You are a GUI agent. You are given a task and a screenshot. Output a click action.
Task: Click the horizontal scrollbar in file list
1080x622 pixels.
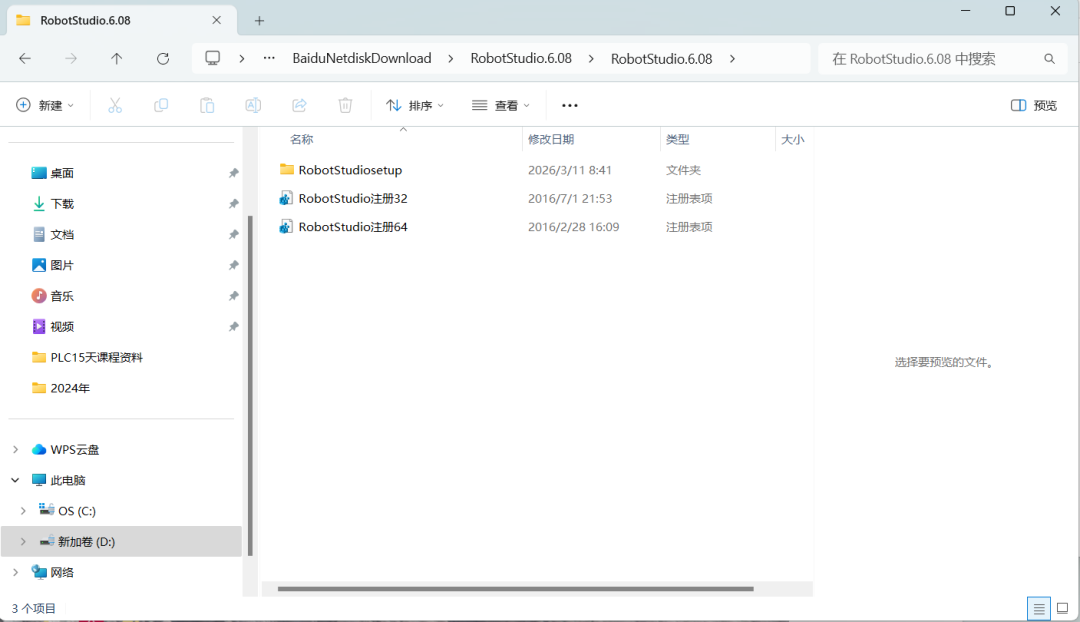click(515, 589)
